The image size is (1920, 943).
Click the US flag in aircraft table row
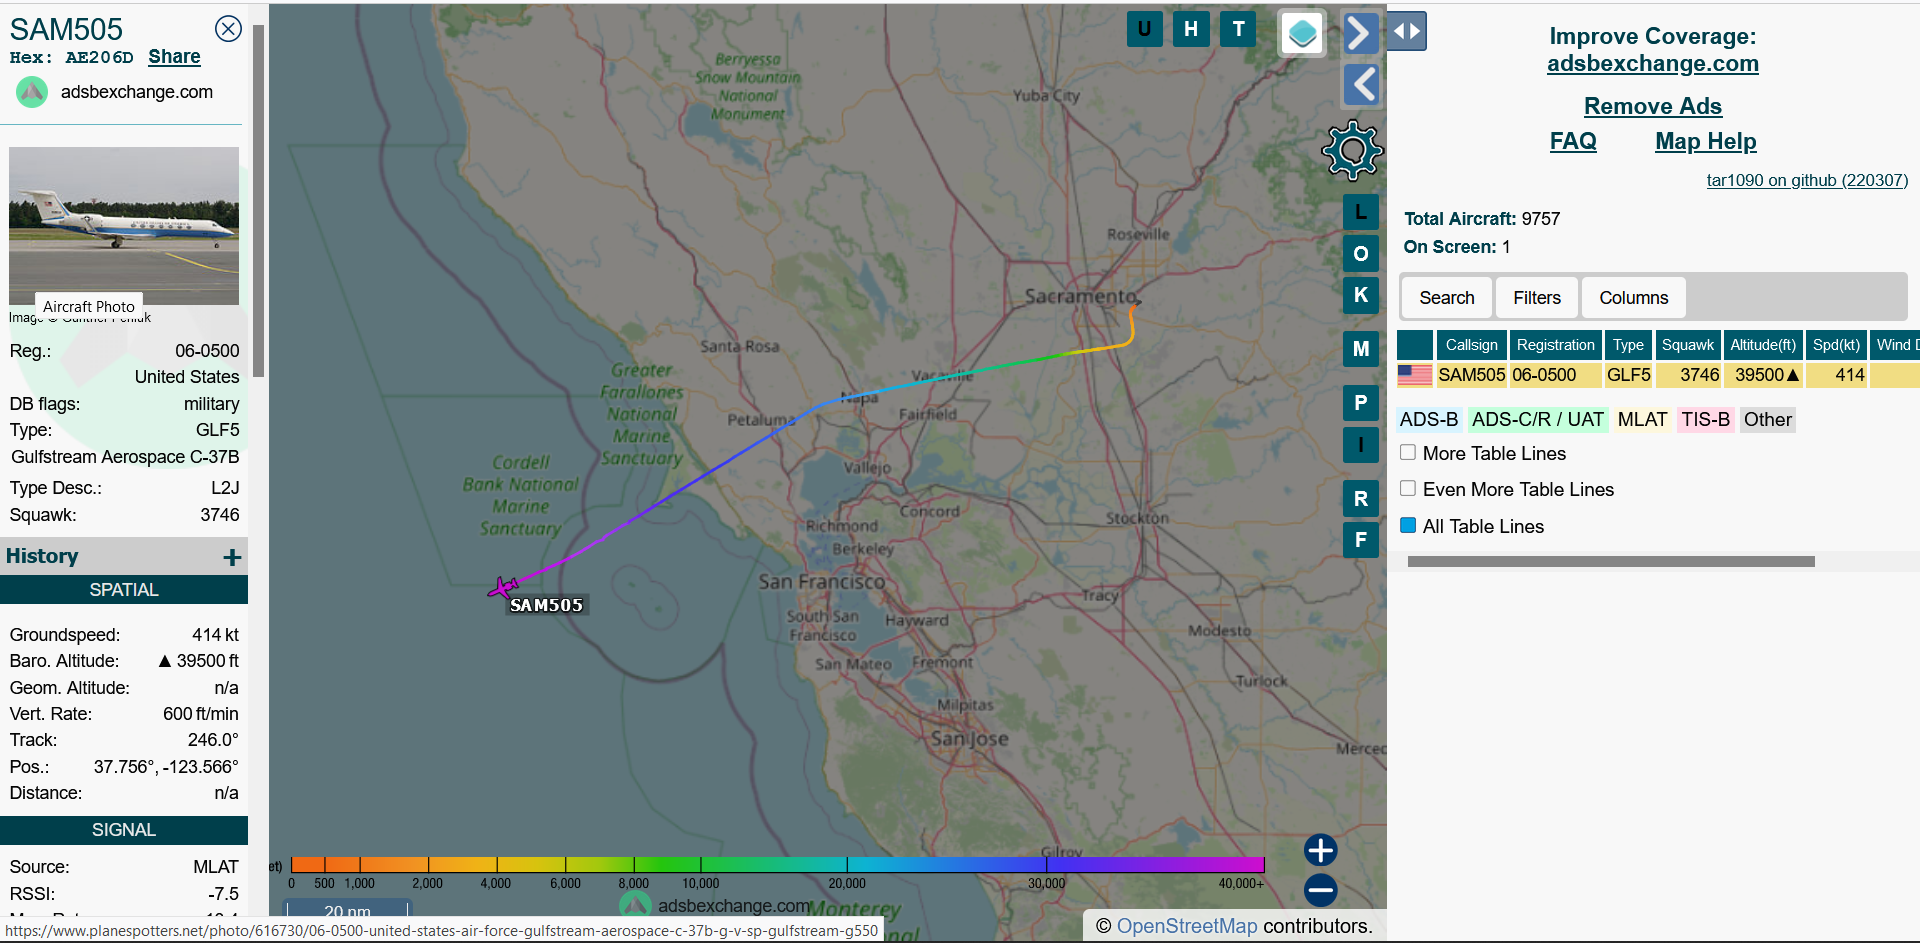(x=1414, y=375)
